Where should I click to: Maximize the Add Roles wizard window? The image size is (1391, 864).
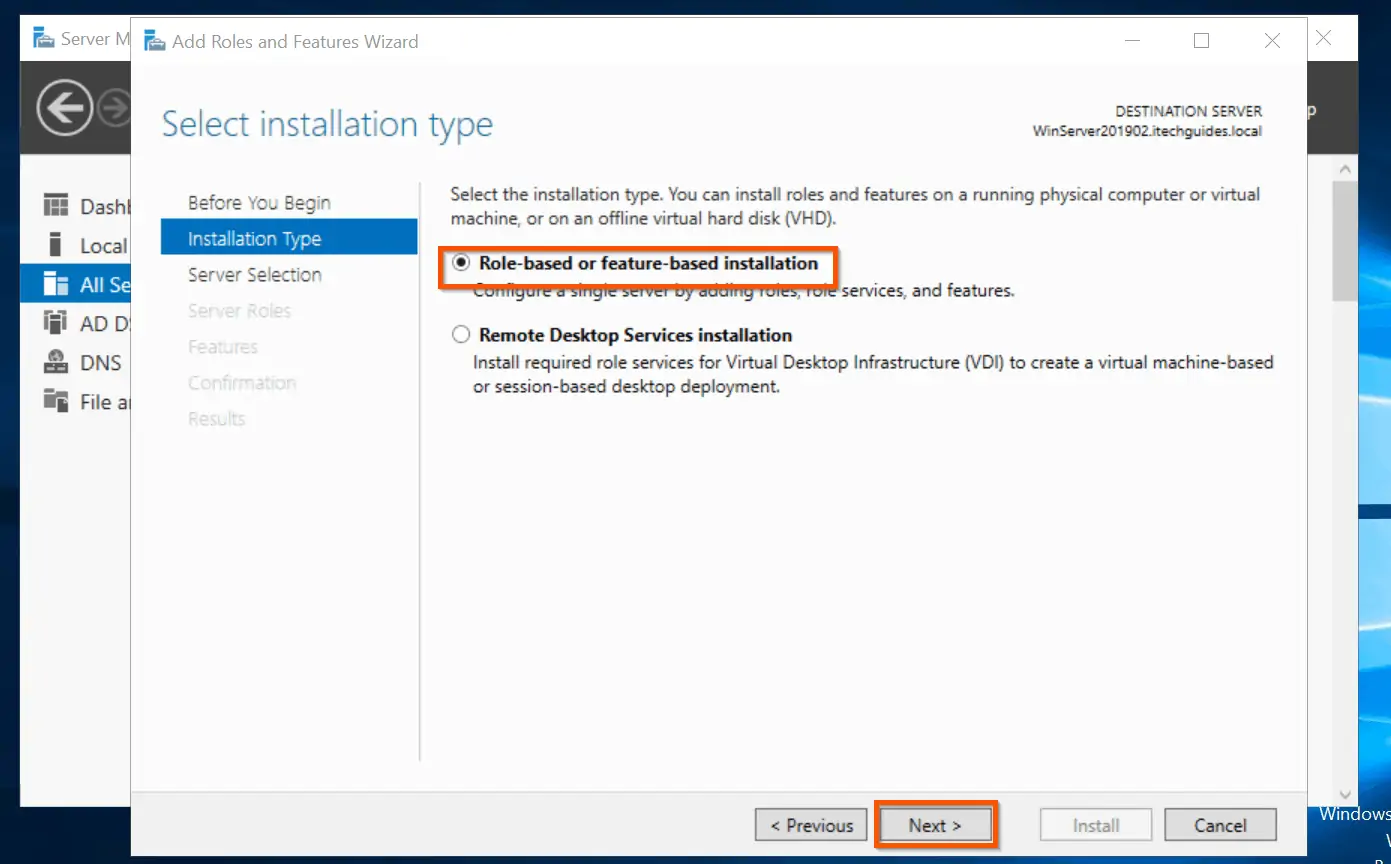coord(1202,41)
